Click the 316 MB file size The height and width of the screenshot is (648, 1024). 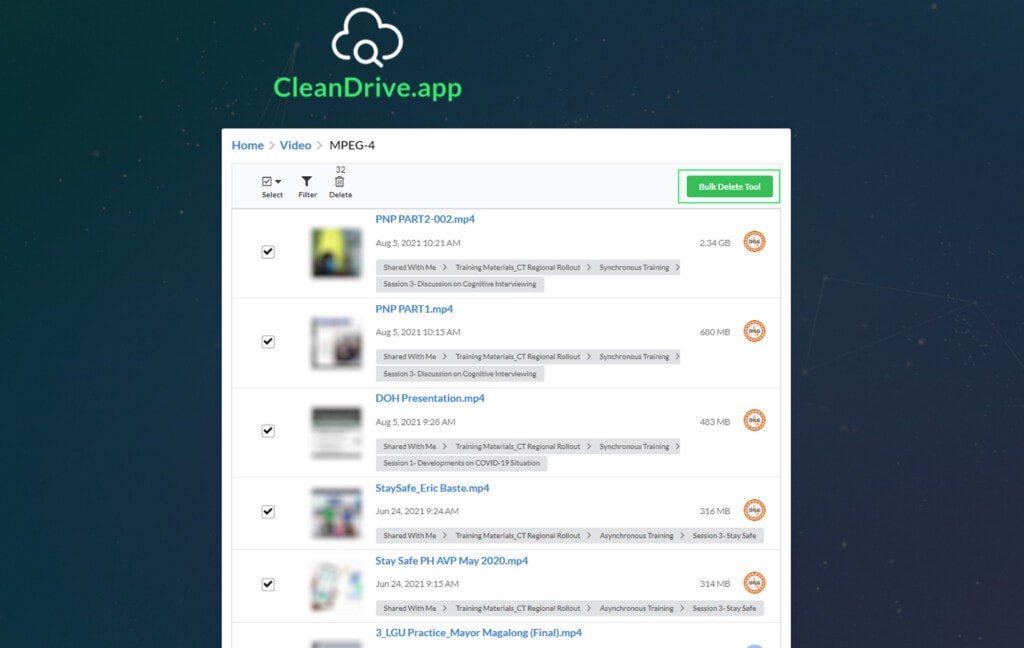pos(714,511)
